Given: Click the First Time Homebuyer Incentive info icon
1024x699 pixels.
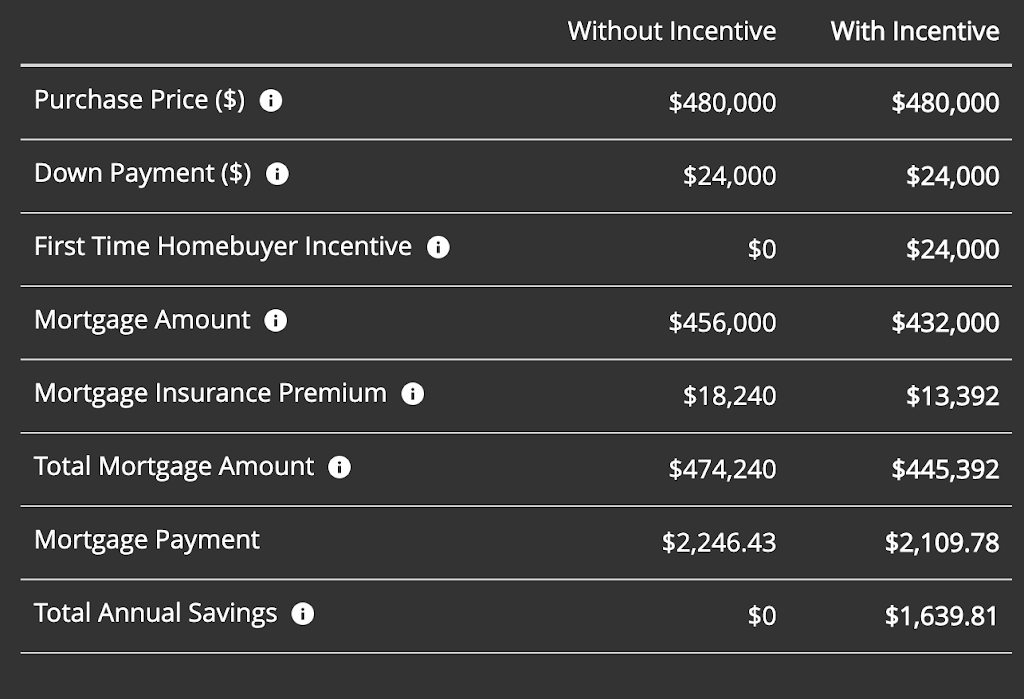Looking at the screenshot, I should point(438,247).
